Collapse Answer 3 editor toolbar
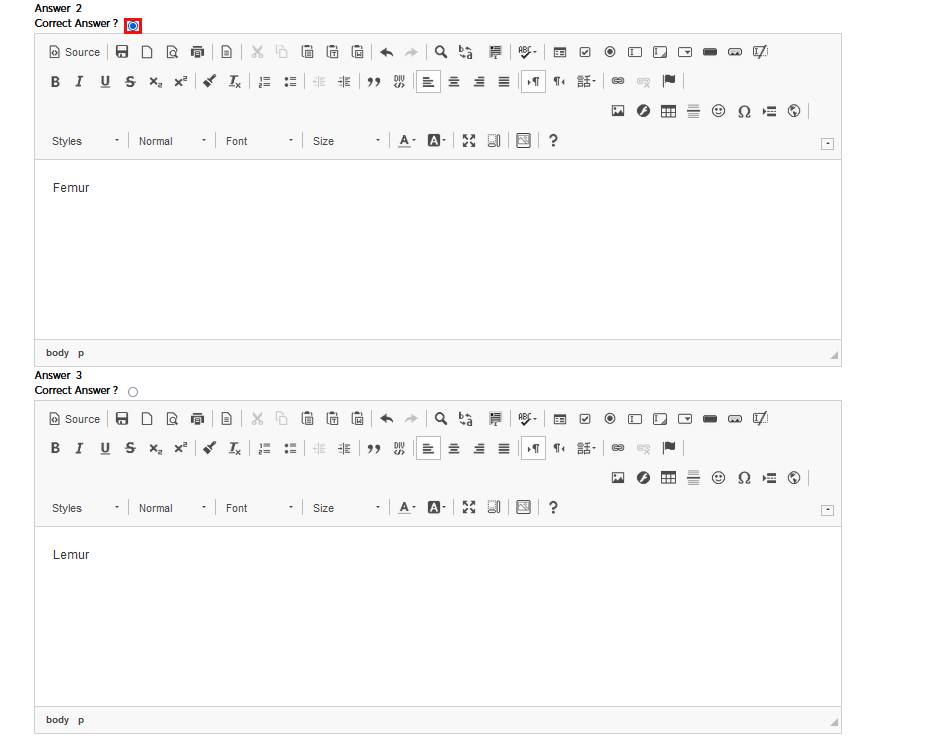This screenshot has width=936, height=738. click(827, 510)
